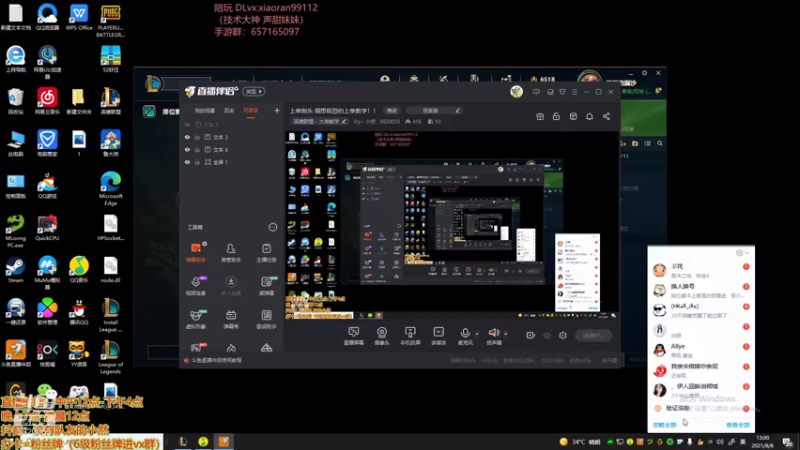Click the gift box icon in the stream header

[540, 116]
